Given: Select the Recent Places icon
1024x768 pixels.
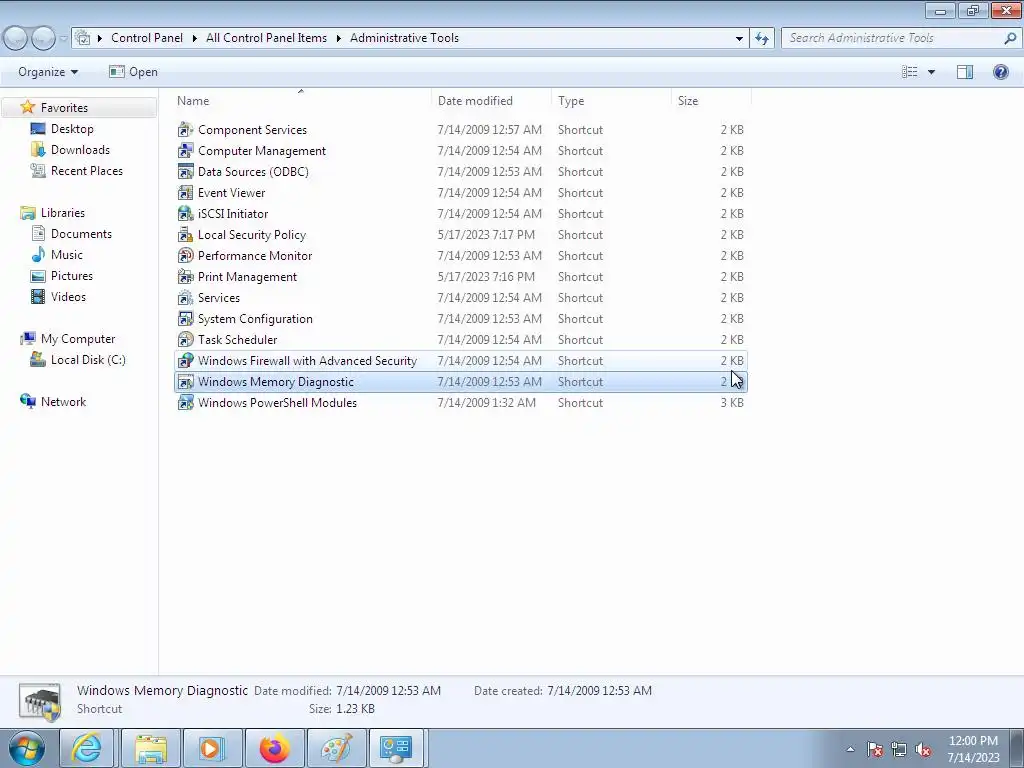Looking at the screenshot, I should [x=38, y=170].
